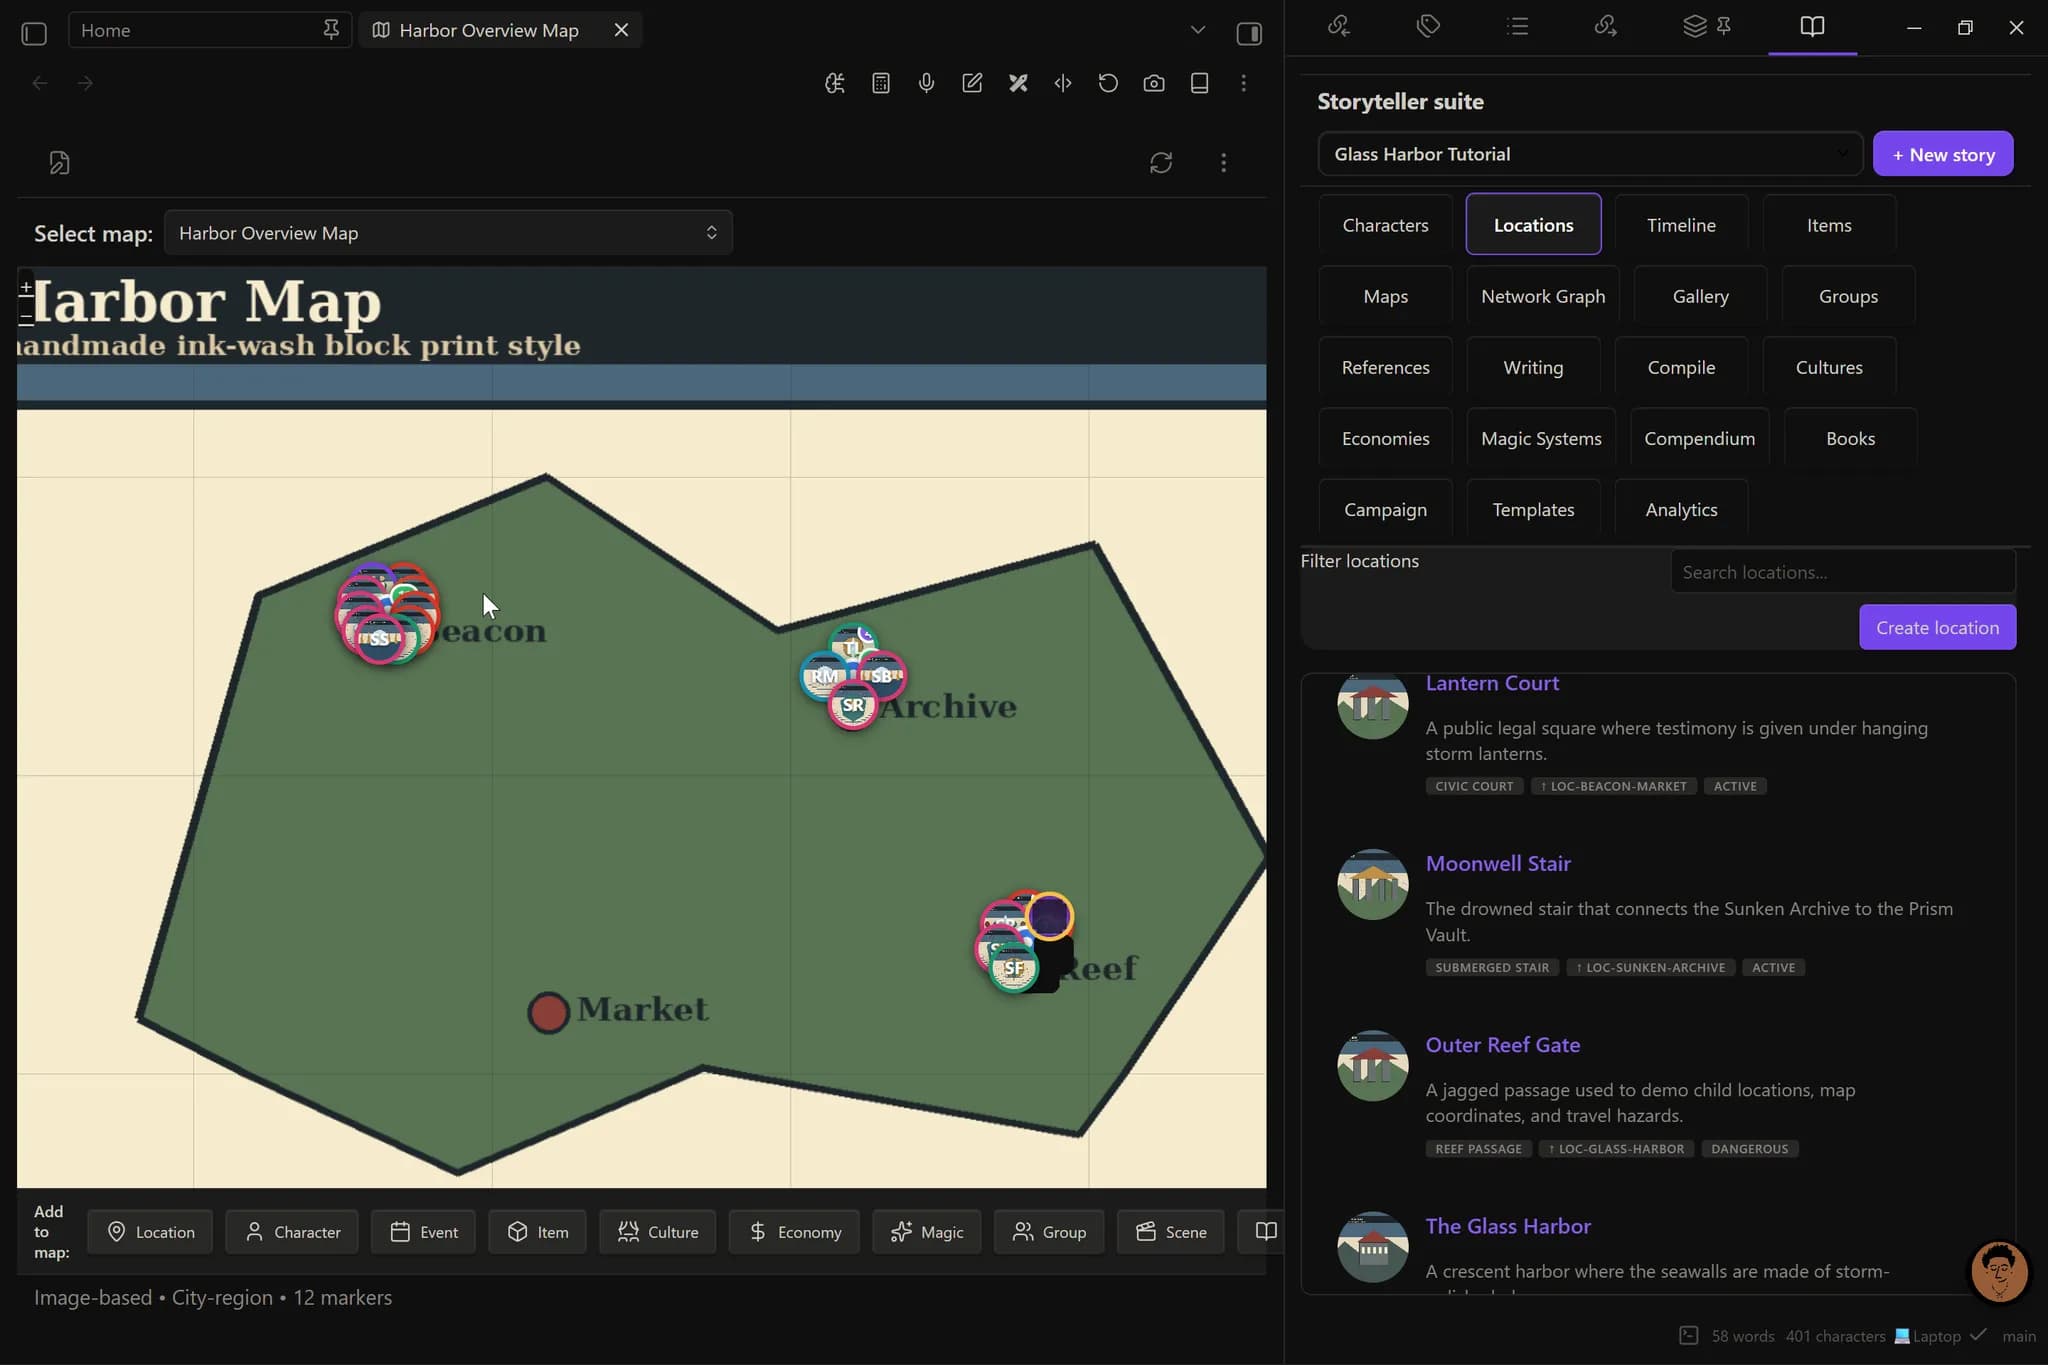Go back with the left arrow
Viewport: 2048px width, 1365px height.
(40, 83)
